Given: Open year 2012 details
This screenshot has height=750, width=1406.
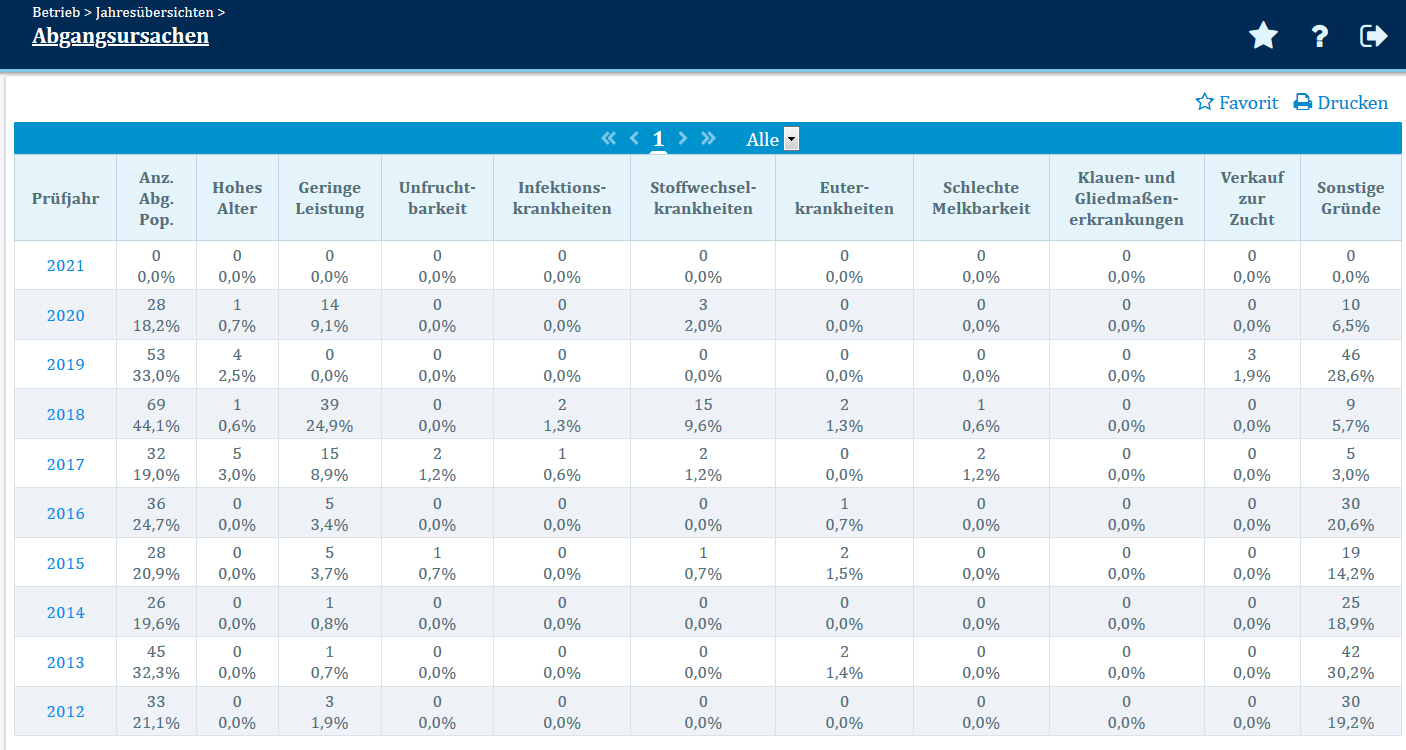Looking at the screenshot, I should coord(66,712).
